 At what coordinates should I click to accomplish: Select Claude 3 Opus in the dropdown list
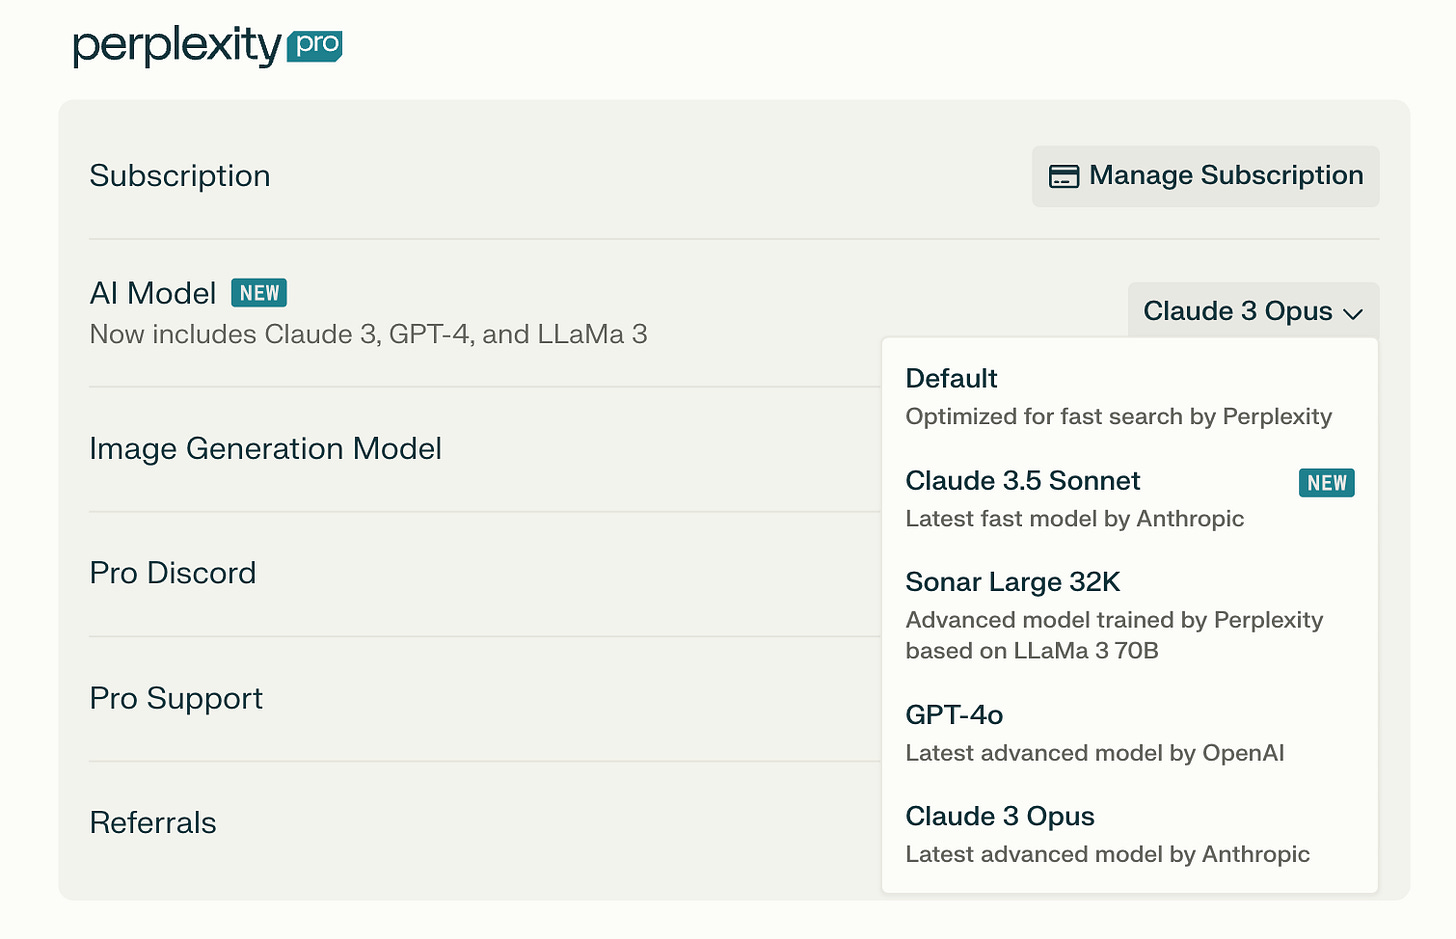1107,834
